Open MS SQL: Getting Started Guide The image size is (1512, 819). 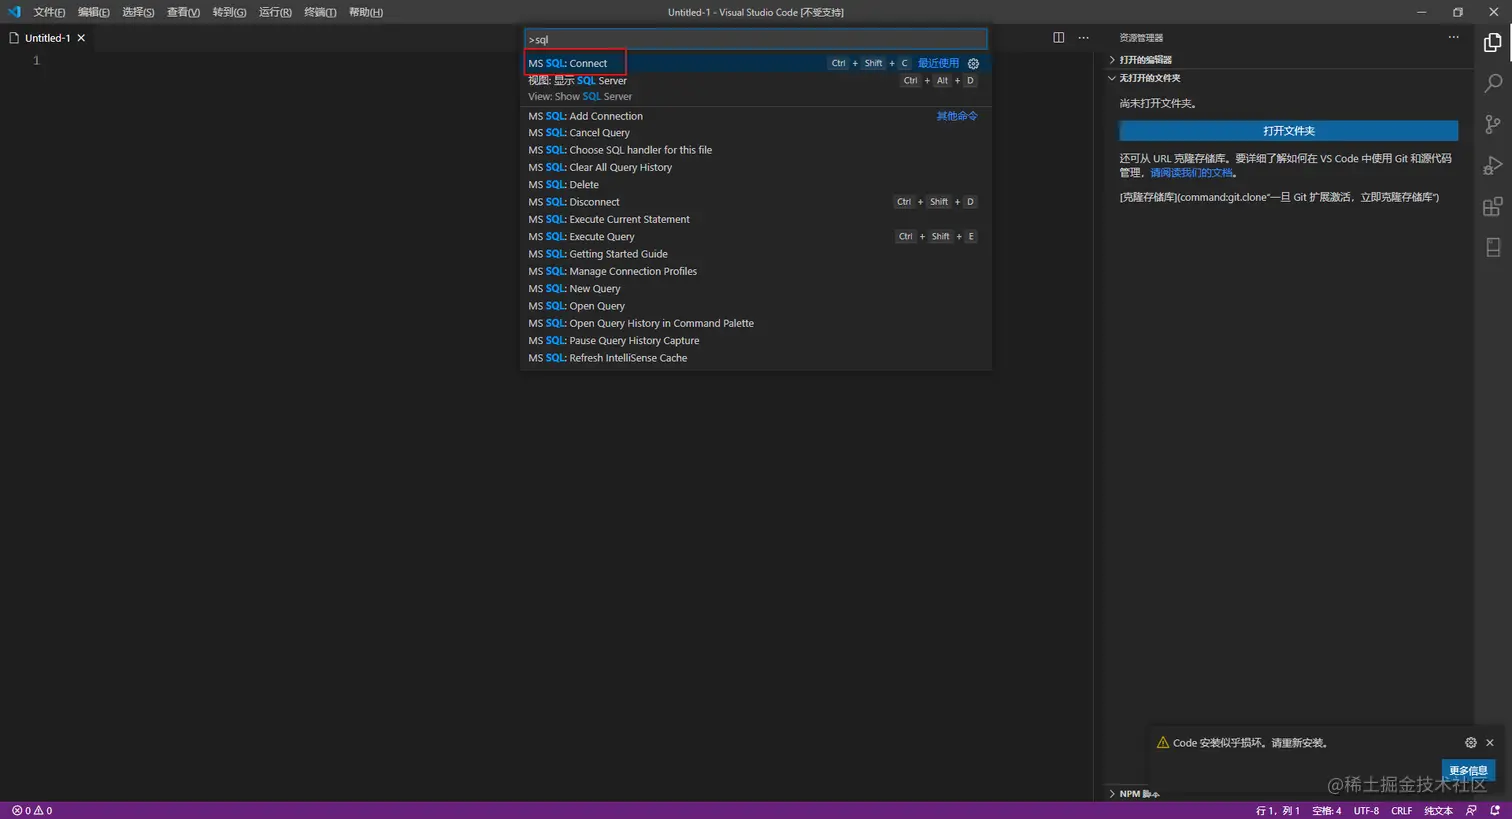click(756, 254)
